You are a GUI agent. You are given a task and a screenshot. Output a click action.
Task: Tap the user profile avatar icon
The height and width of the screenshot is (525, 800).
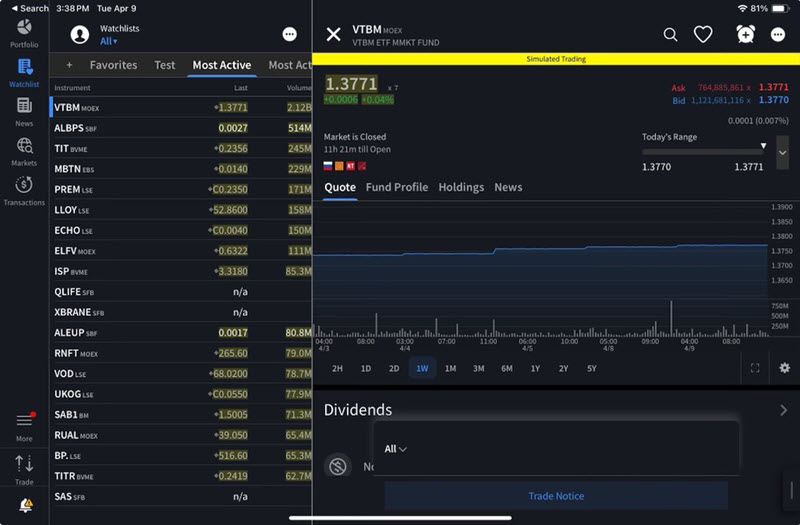click(80, 35)
